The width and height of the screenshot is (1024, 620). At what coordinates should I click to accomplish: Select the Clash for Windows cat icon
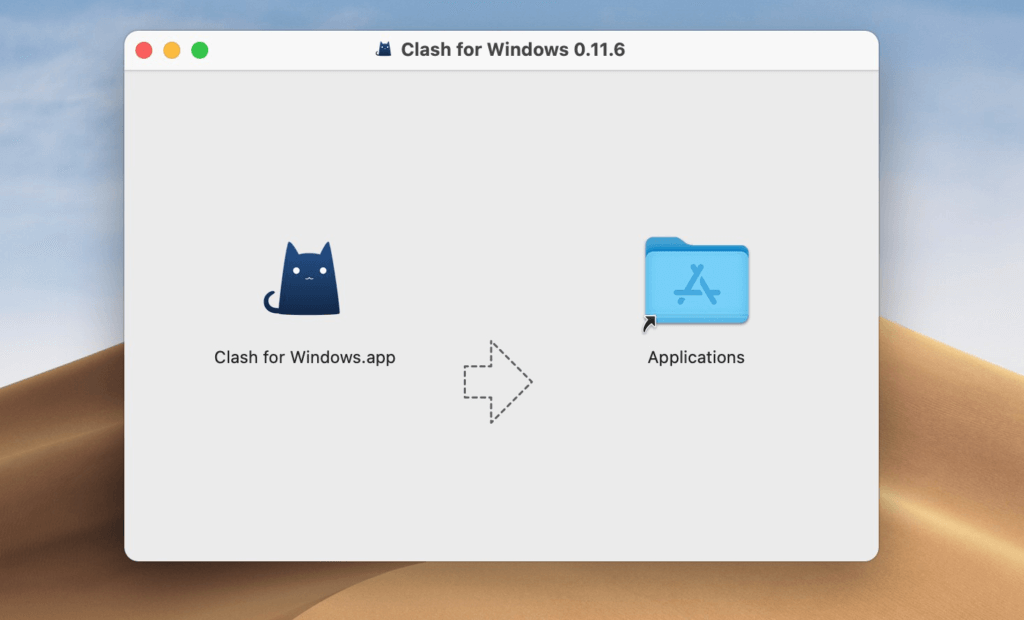[x=303, y=278]
